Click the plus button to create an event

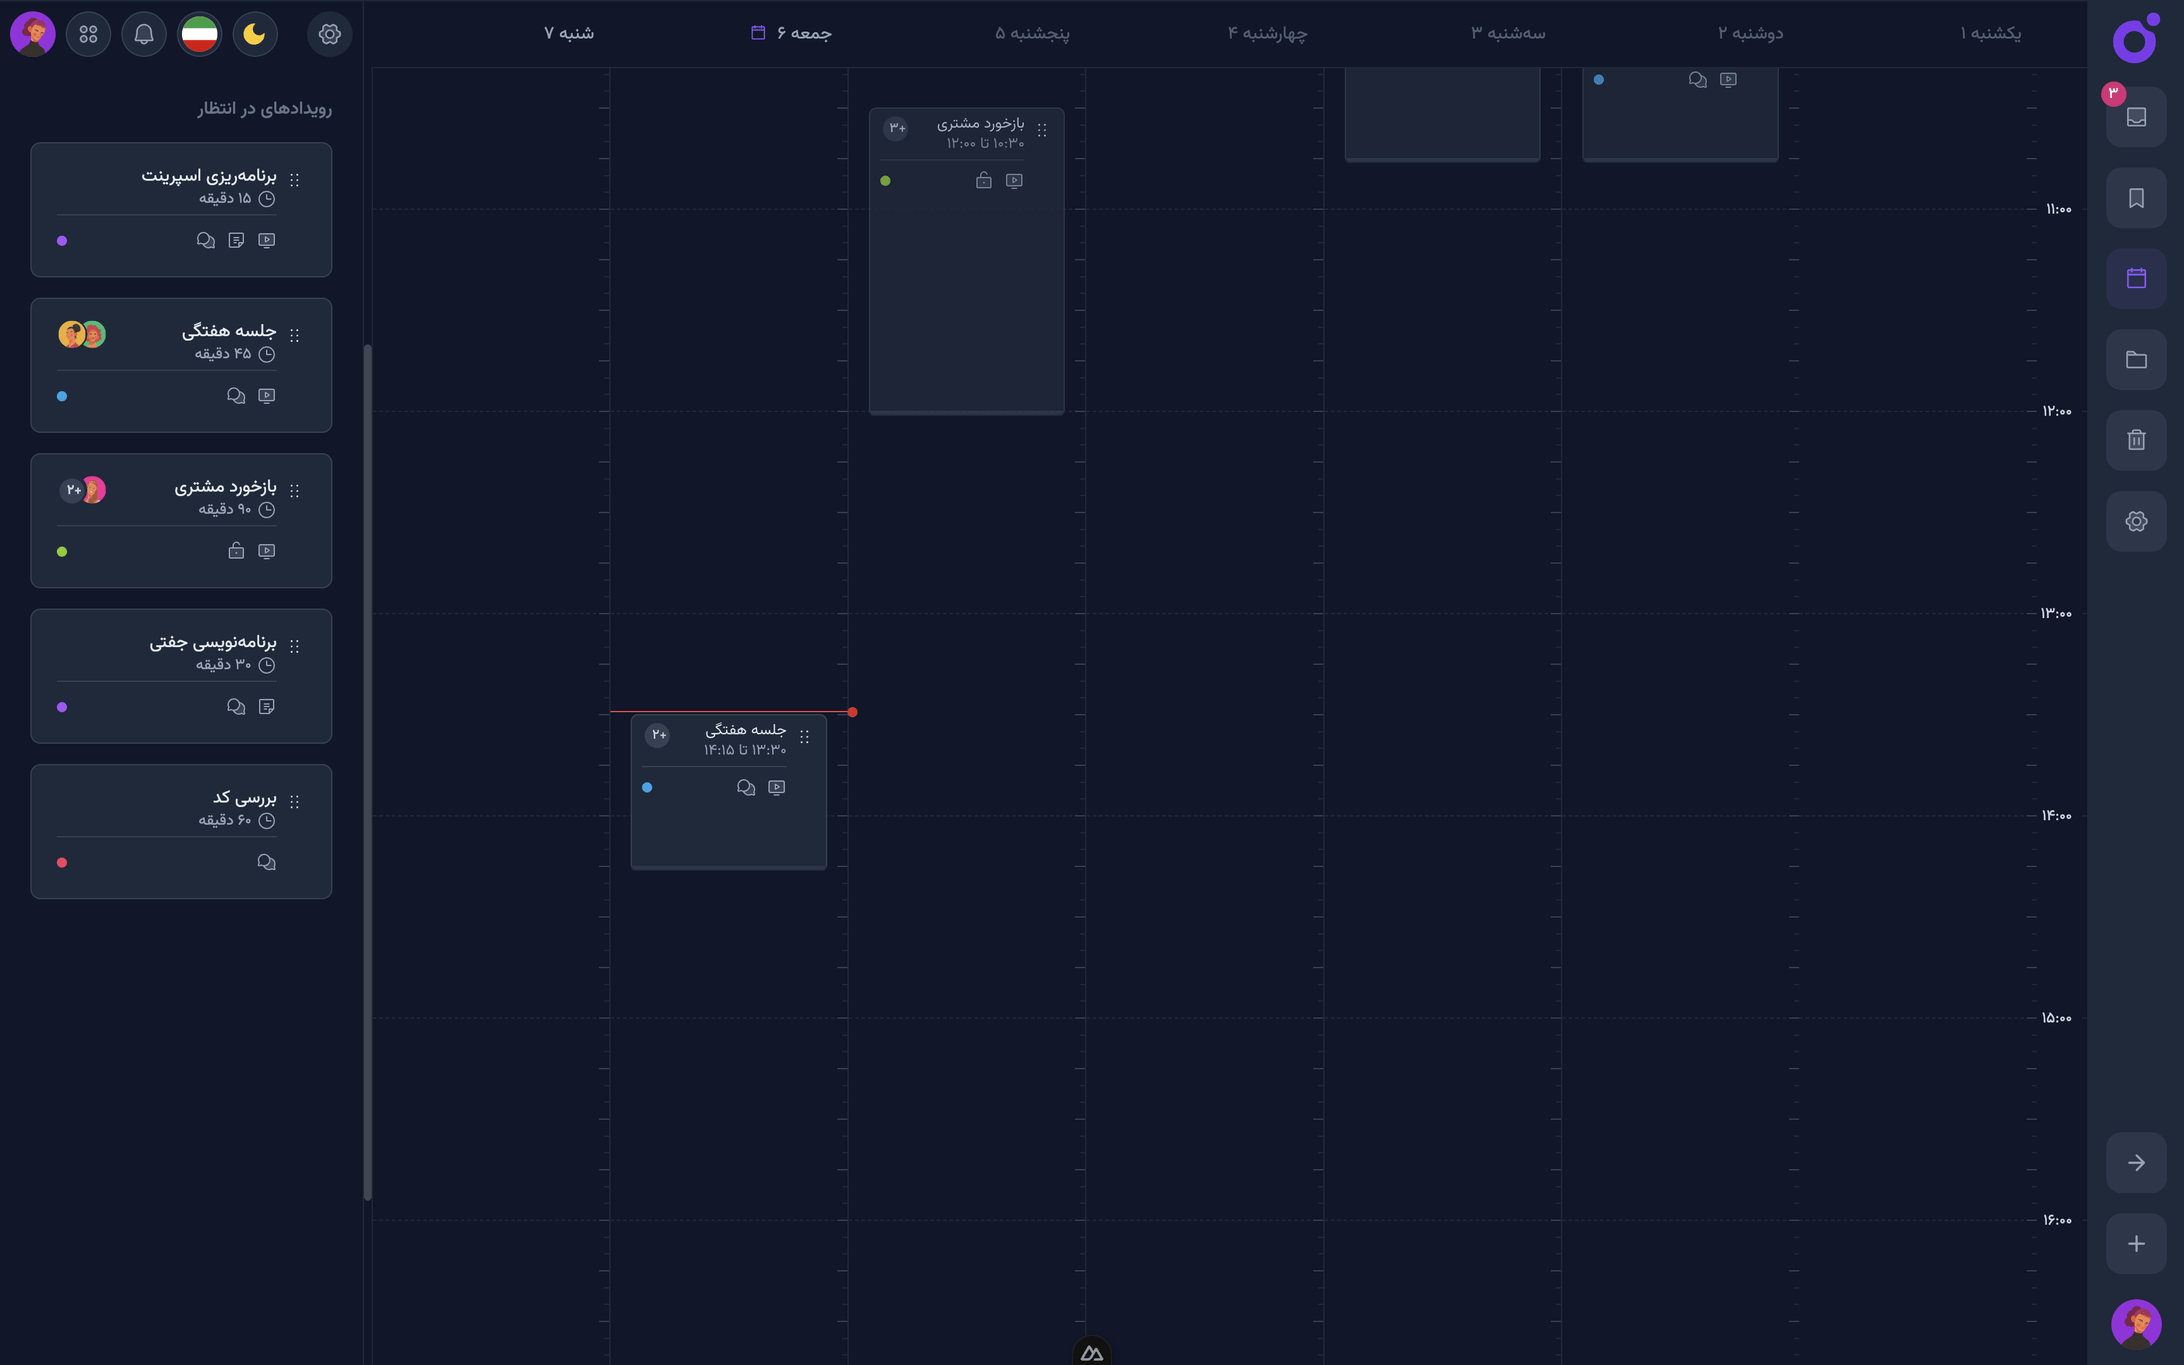coord(2136,1243)
